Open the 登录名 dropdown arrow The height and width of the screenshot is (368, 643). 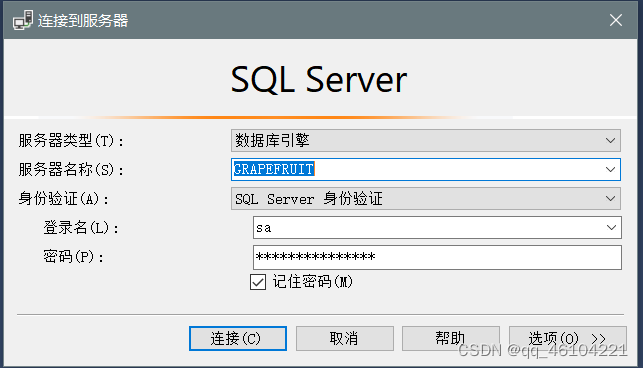tap(611, 228)
